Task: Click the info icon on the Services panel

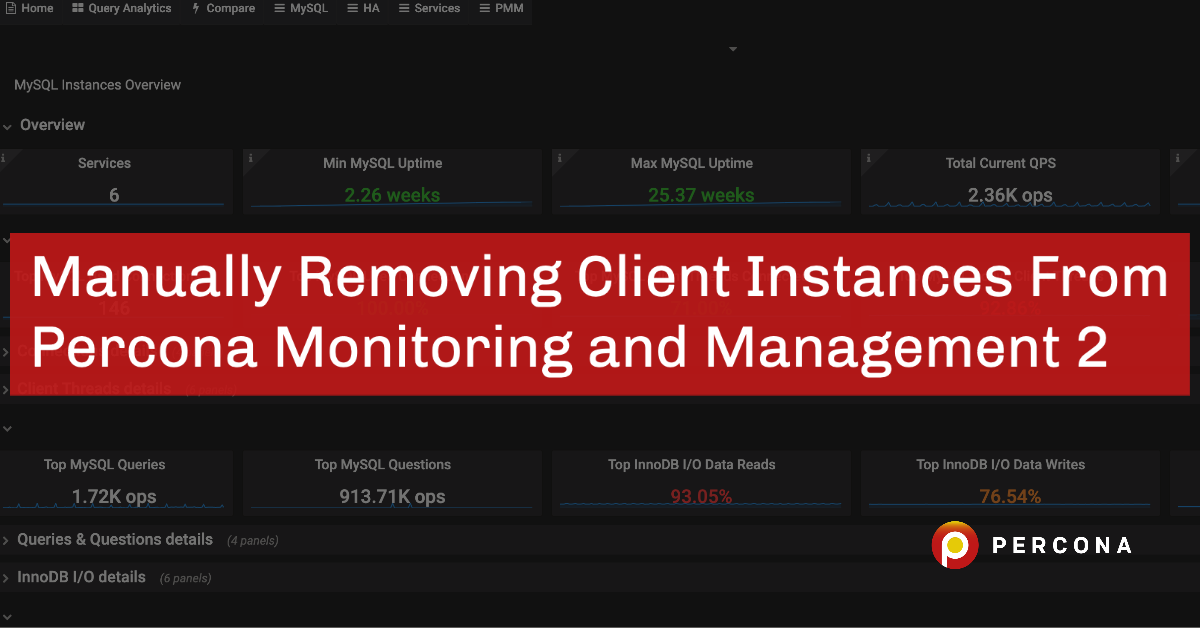Action: [3, 158]
